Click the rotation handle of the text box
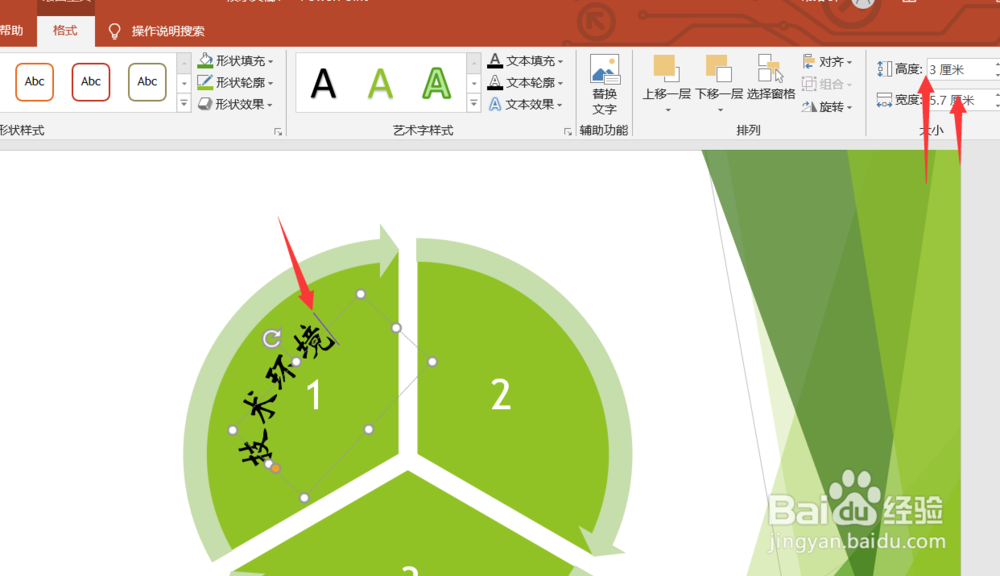1000x576 pixels. [272, 338]
